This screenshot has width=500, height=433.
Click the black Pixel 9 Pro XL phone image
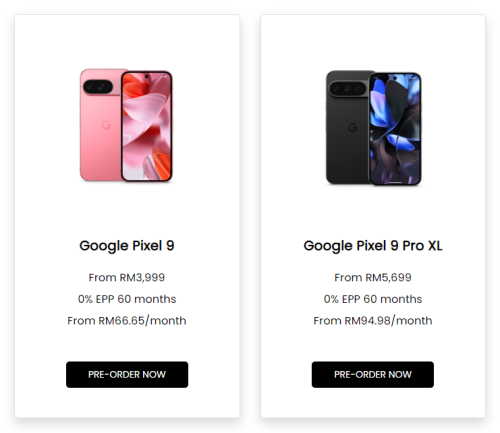[x=374, y=128]
